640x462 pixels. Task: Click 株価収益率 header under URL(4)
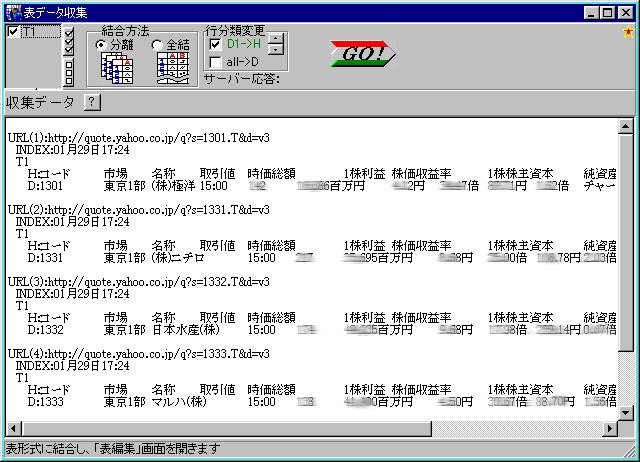click(x=421, y=389)
